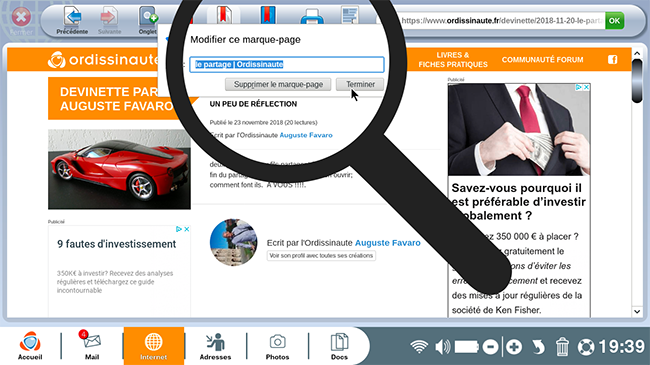Click the Wi-Fi status icon
Screen dimensions: 650x365
point(419,346)
